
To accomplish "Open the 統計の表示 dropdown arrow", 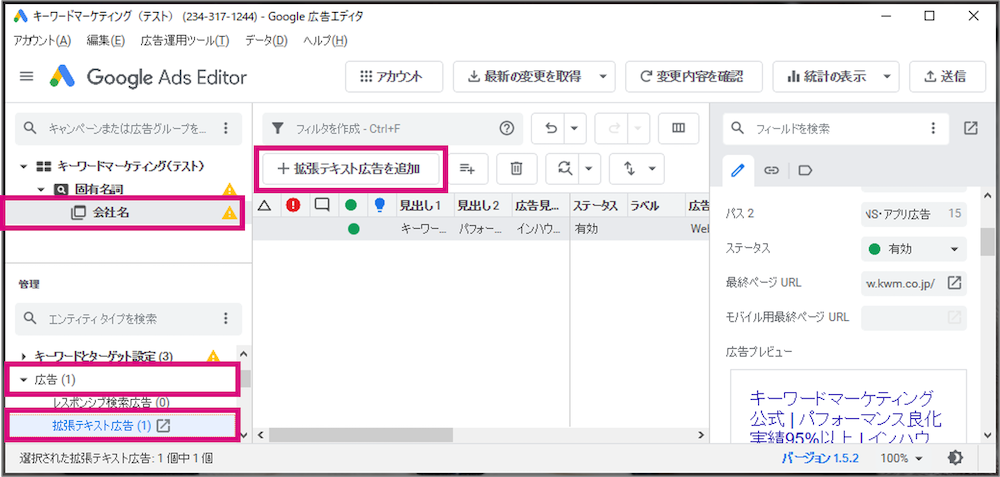I will tap(887, 77).
